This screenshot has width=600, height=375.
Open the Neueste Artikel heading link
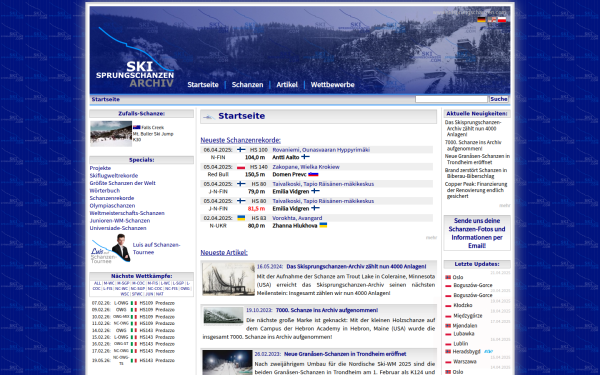click(224, 253)
